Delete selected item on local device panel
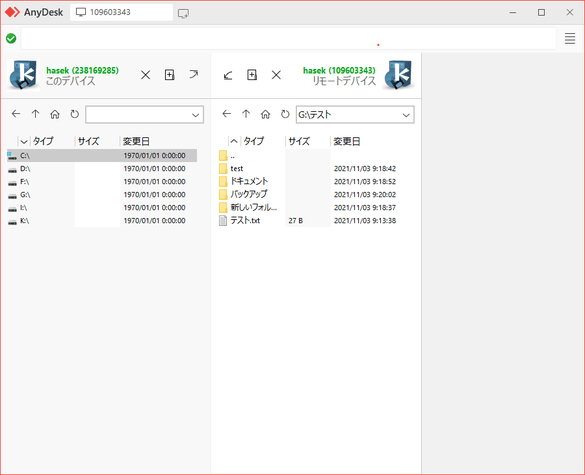Image resolution: width=585 pixels, height=475 pixels. pos(146,75)
